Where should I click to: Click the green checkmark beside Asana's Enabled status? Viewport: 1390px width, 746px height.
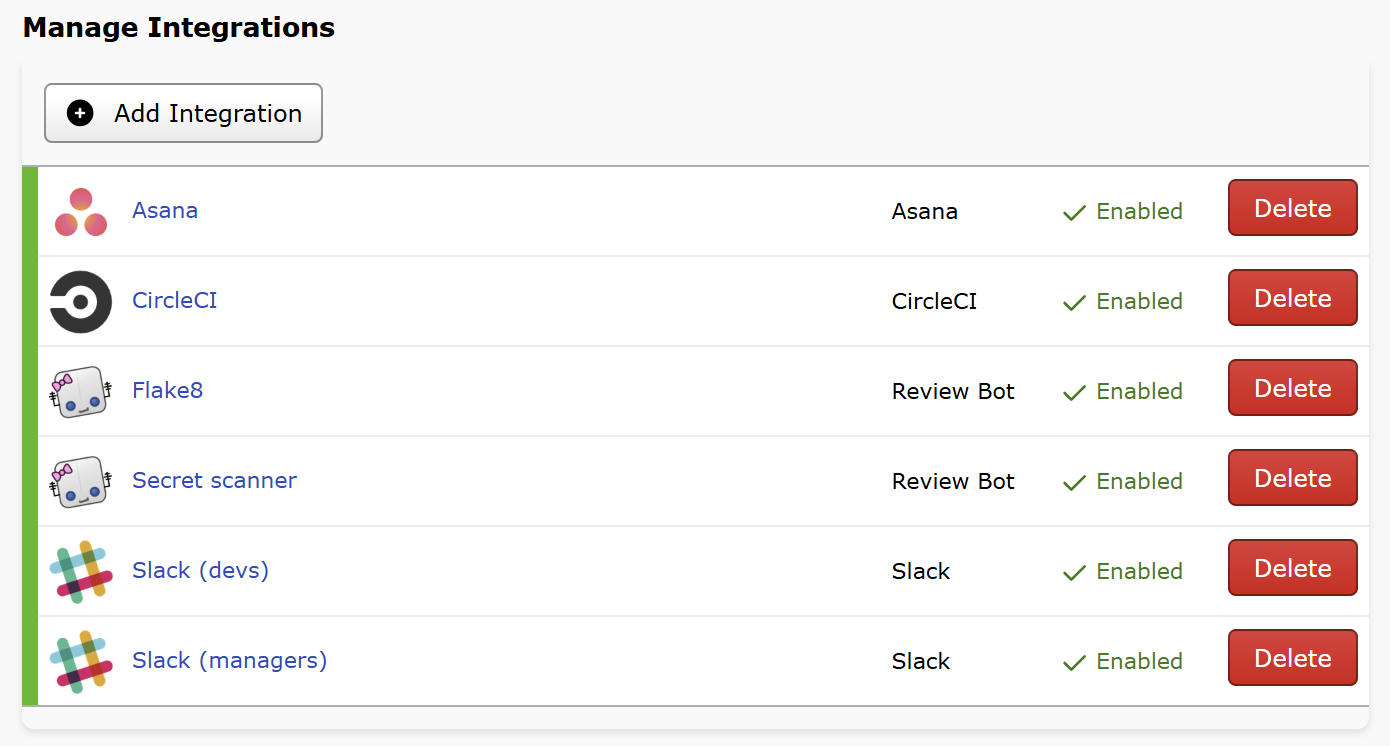[x=1073, y=212]
